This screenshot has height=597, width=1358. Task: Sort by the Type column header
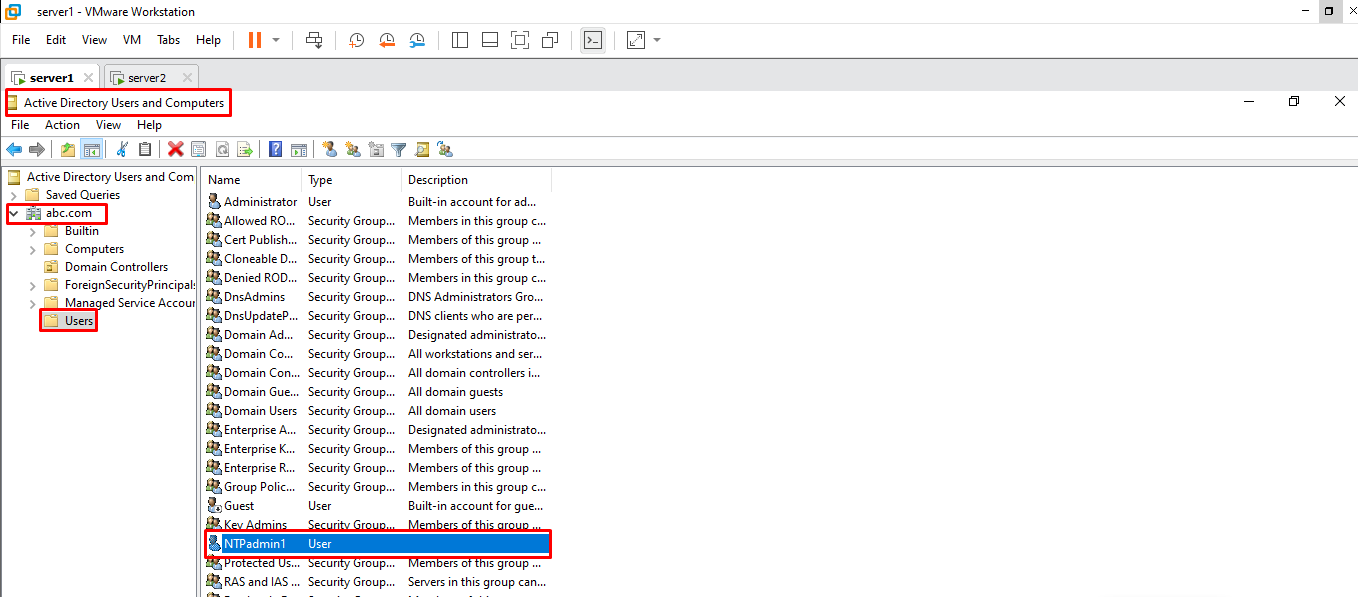[352, 180]
